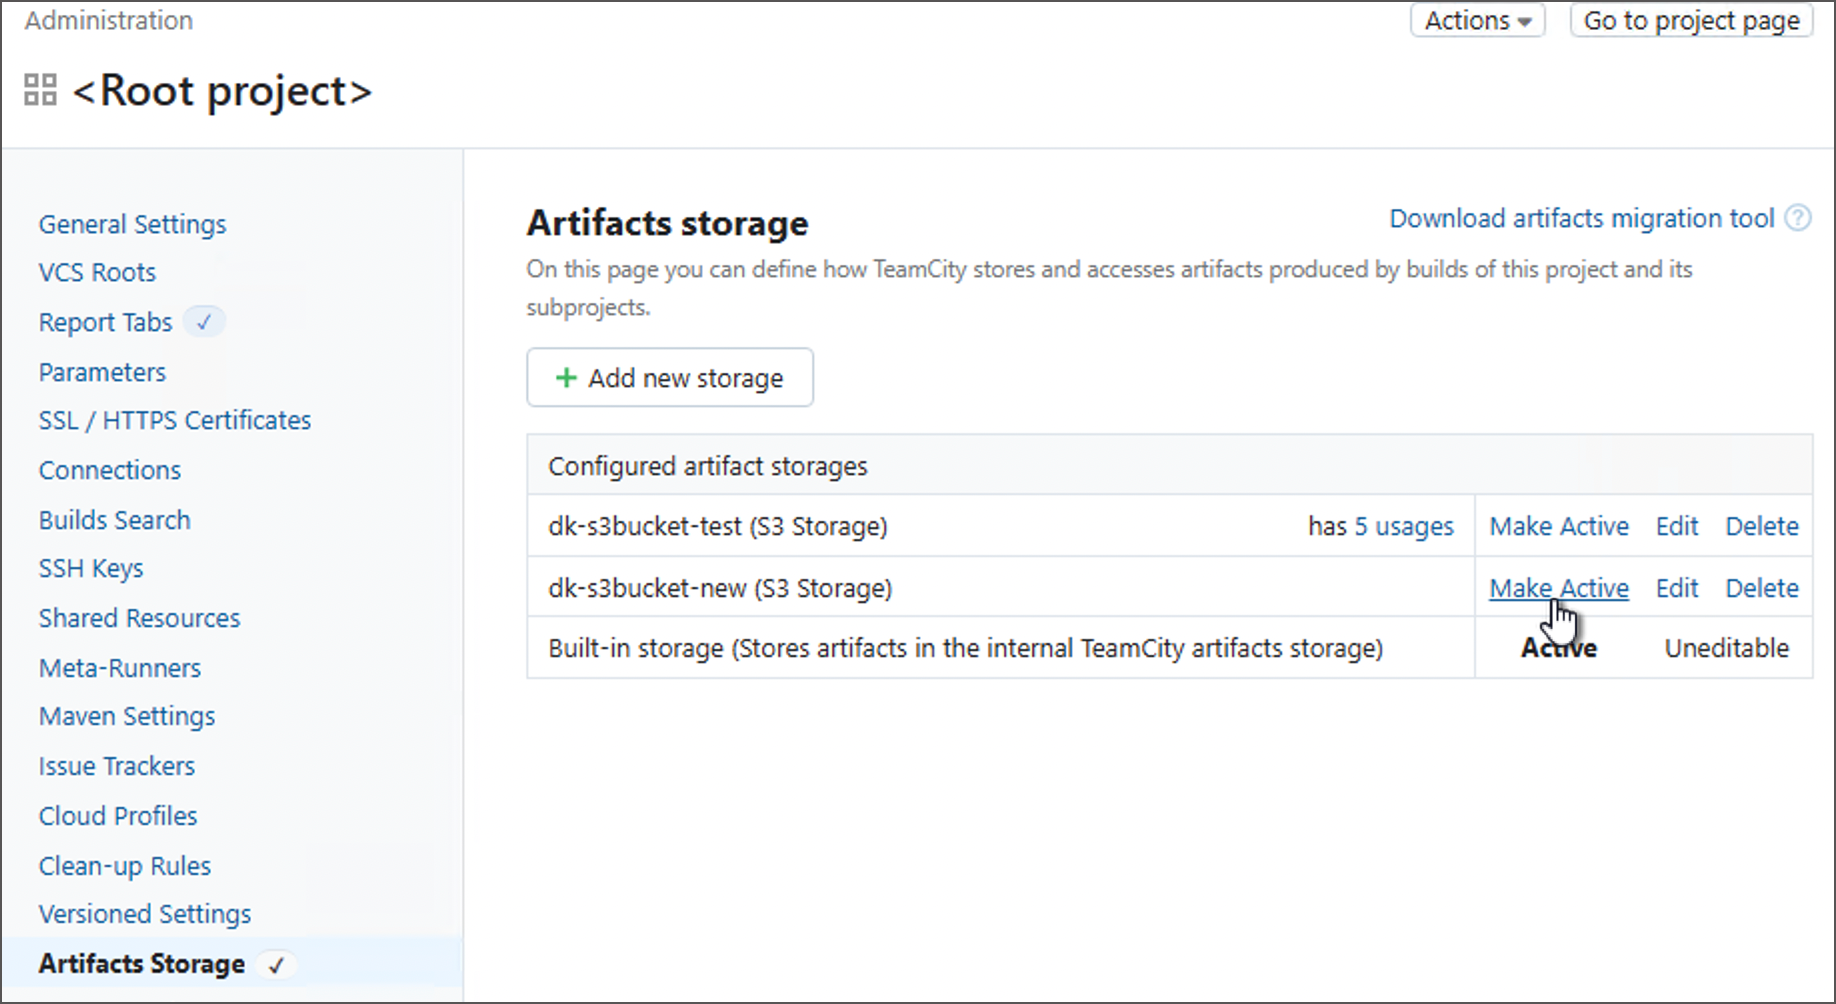This screenshot has height=1004, width=1836.
Task: Click Make Active for dk-s3bucket-test
Action: pos(1558,526)
